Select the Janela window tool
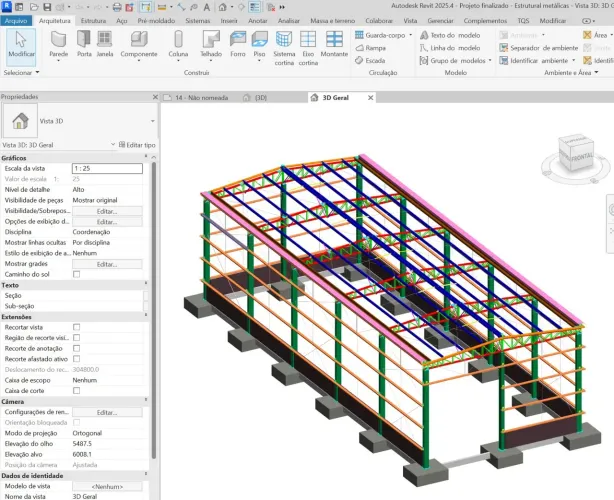 pyautogui.click(x=105, y=44)
